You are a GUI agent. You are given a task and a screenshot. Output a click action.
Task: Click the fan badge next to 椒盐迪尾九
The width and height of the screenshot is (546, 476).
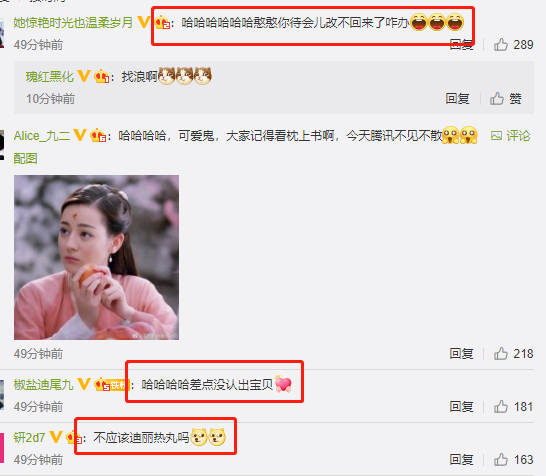pyautogui.click(x=111, y=384)
